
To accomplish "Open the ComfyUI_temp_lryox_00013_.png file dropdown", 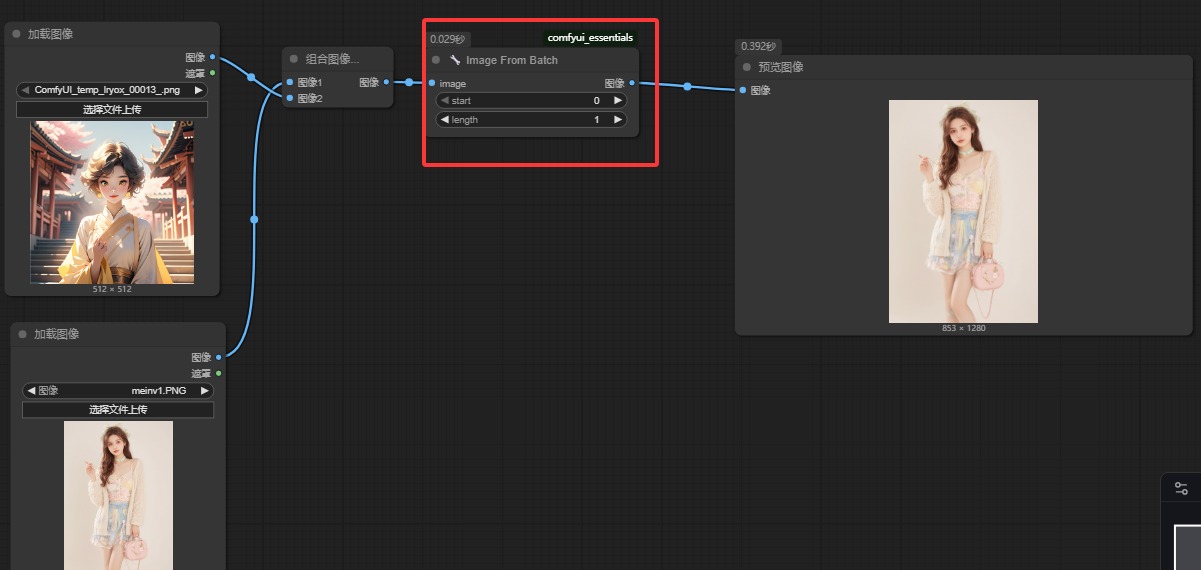I will [112, 90].
